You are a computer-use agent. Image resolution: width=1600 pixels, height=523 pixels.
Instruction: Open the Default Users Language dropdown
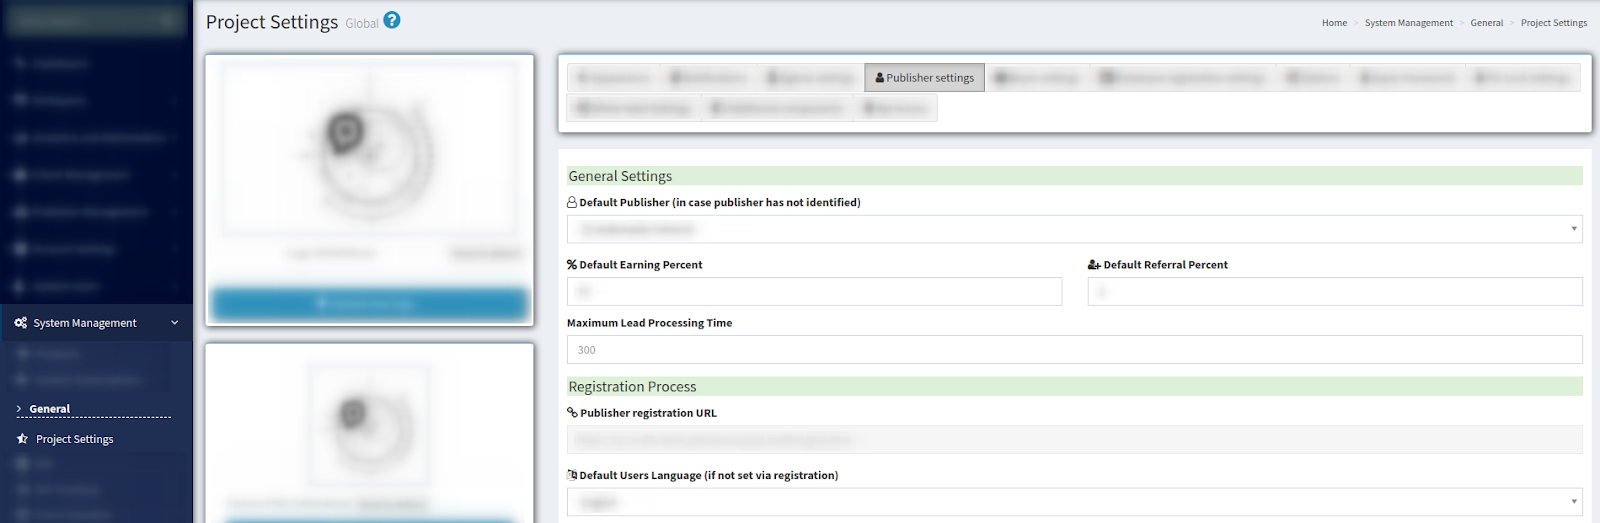pos(1074,502)
